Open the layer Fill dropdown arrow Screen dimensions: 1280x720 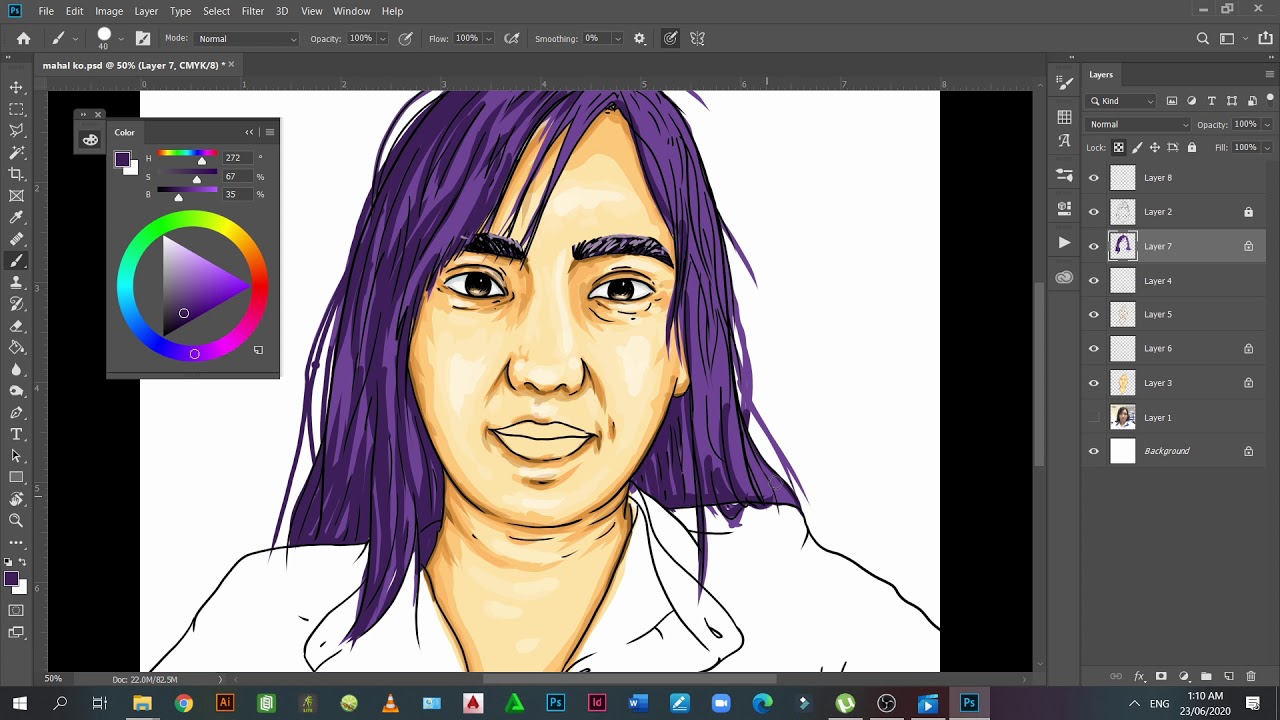click(1267, 148)
